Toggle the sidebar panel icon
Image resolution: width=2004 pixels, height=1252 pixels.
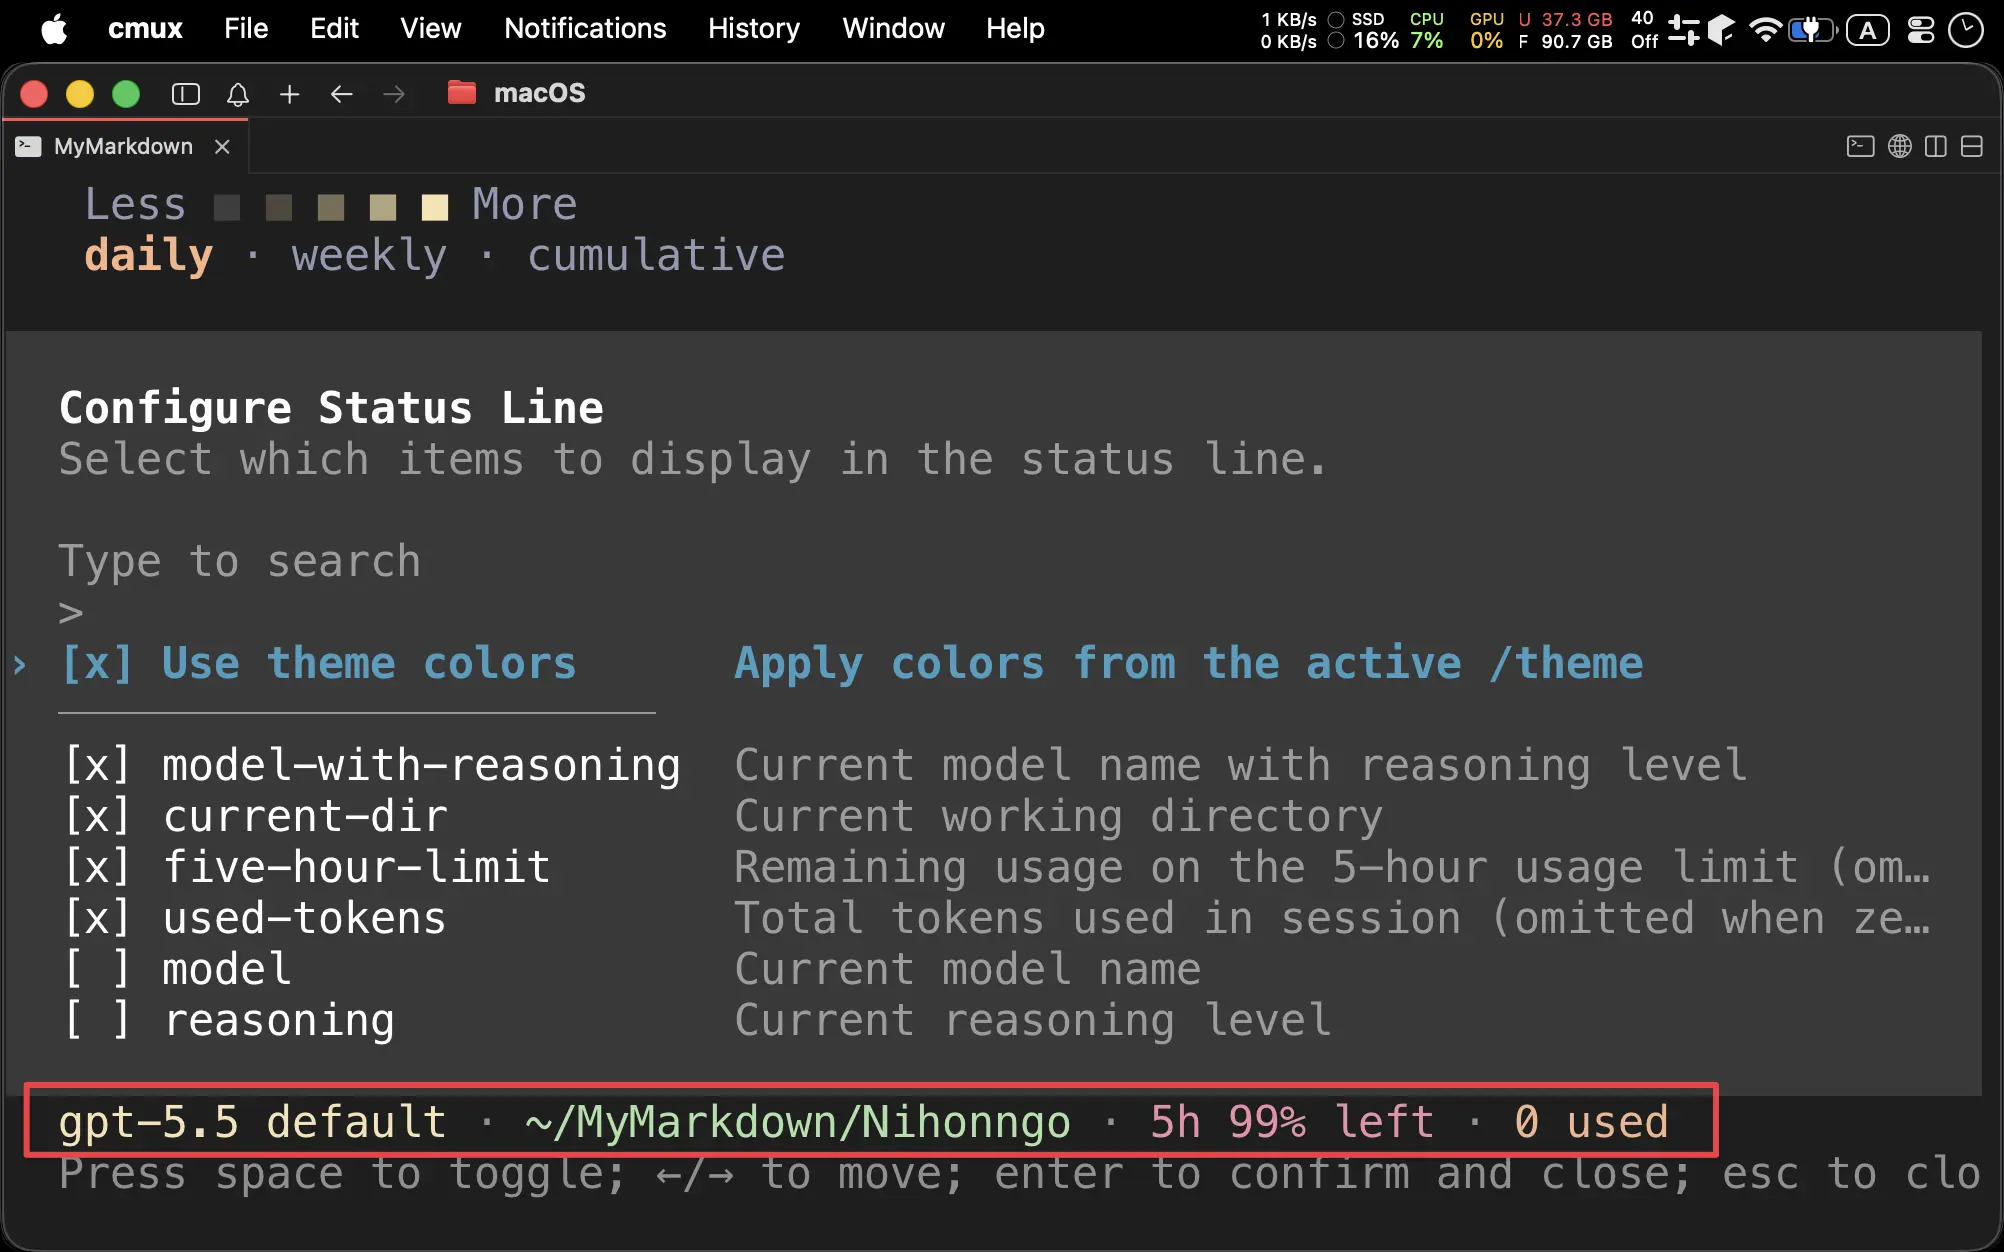[x=186, y=94]
